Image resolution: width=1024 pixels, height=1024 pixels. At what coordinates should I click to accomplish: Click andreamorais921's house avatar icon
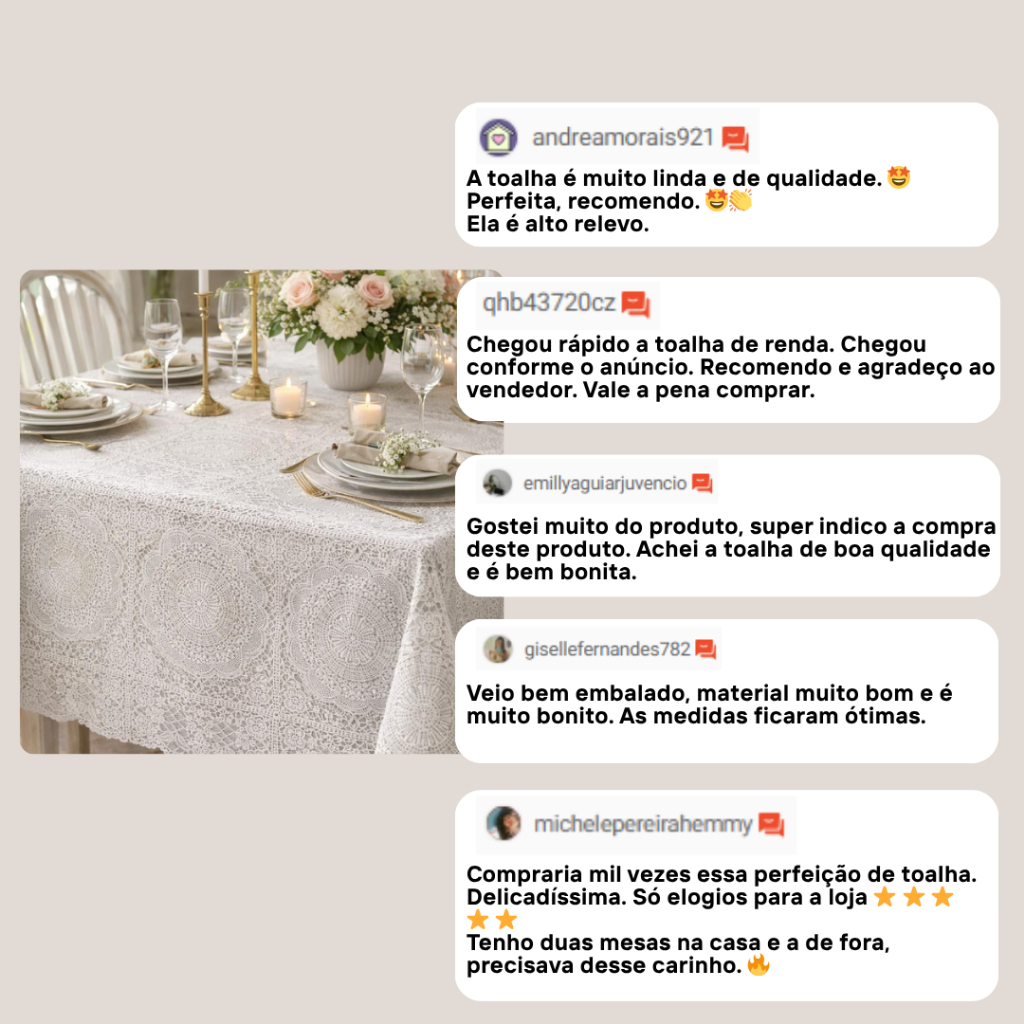[499, 138]
